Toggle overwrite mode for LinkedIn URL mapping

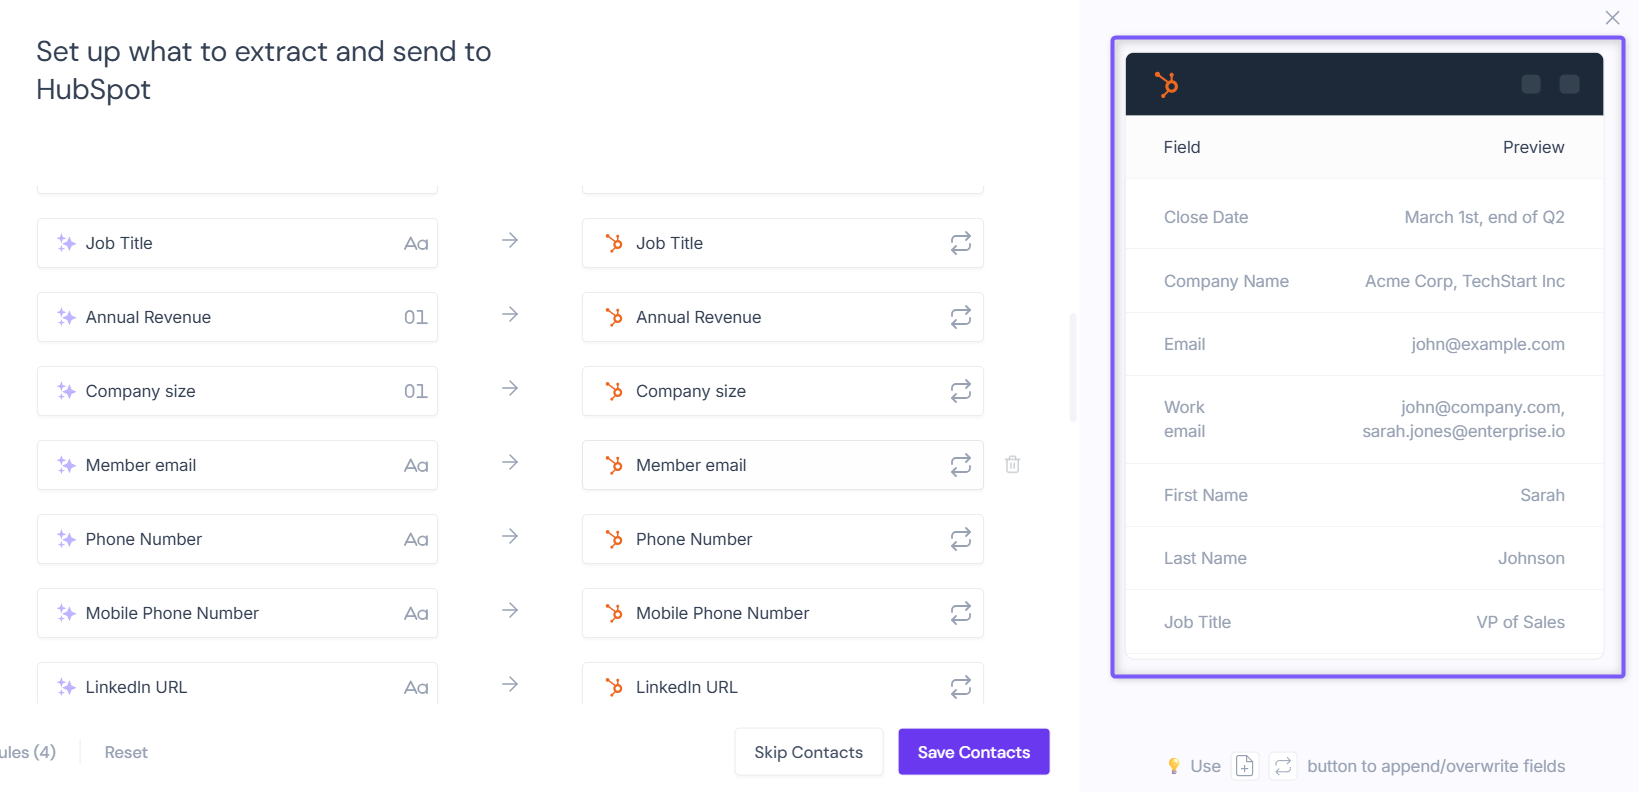tap(960, 687)
